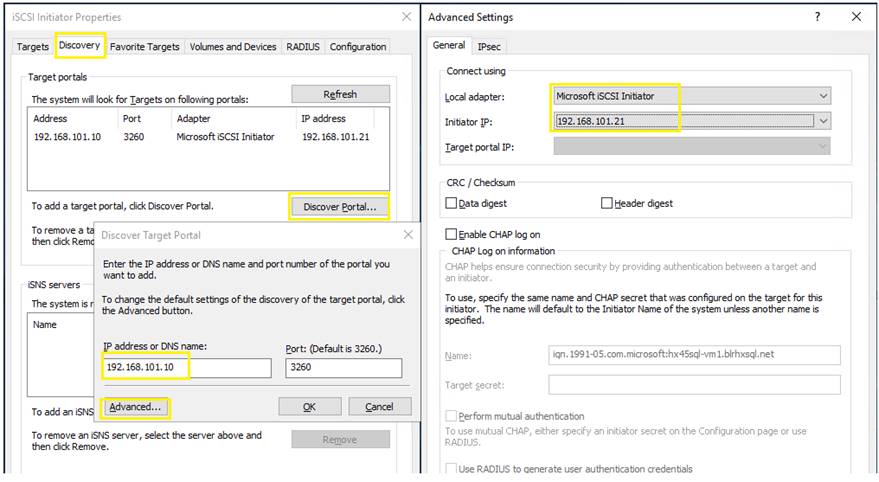Click the Address column header
The height and width of the screenshot is (482, 879).
[50, 118]
